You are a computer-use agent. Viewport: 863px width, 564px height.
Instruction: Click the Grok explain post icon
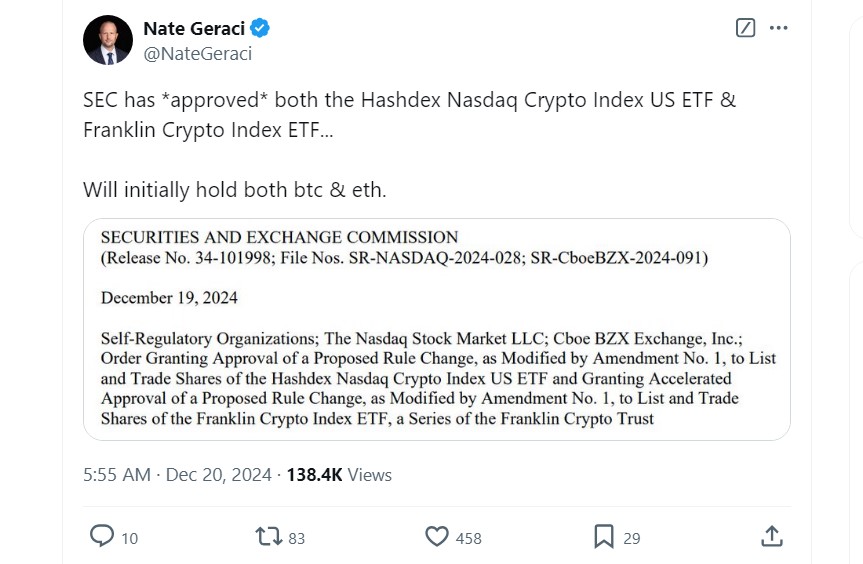pyautogui.click(x=745, y=28)
